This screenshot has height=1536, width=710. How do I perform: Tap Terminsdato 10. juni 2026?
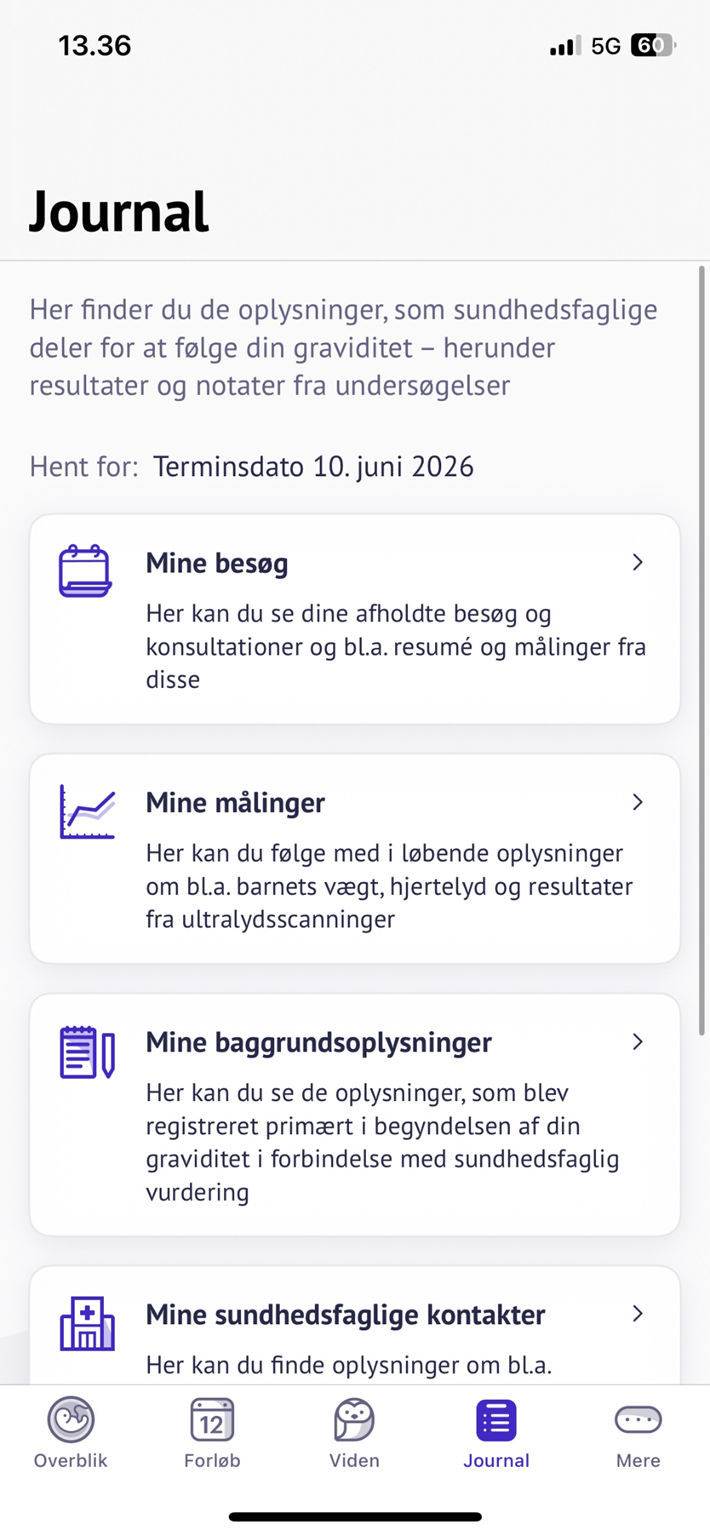[x=313, y=466]
